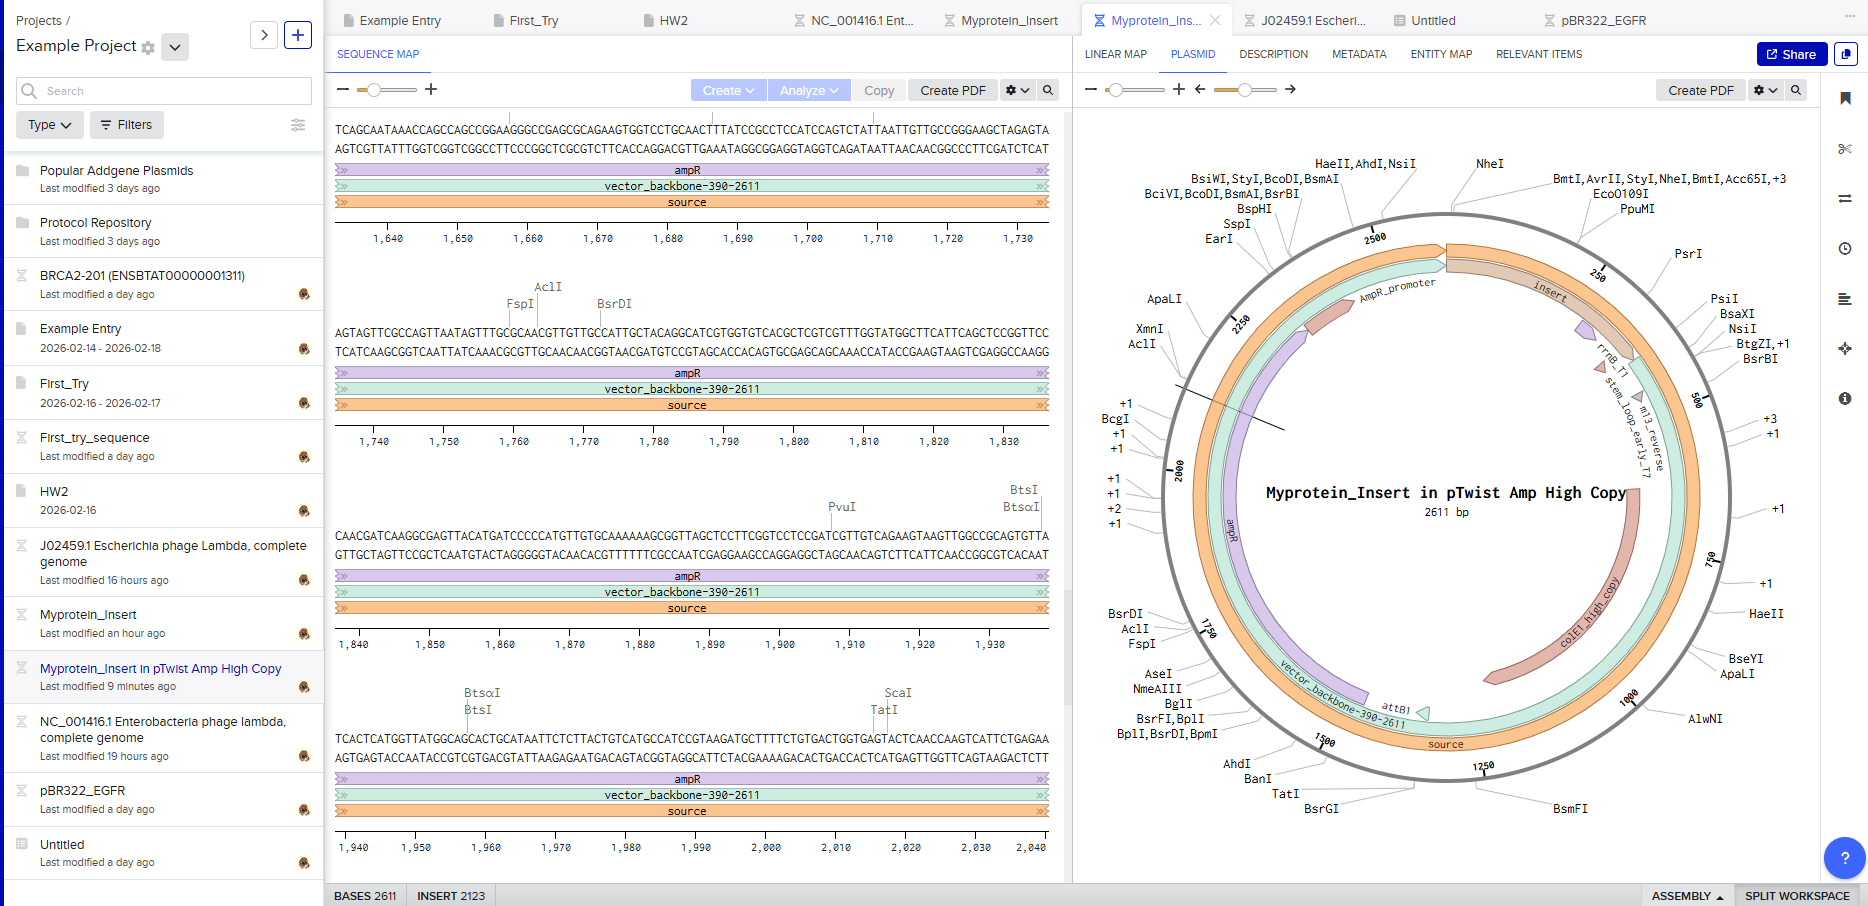This screenshot has height=906, width=1868.
Task: Click the copy link icon beside Share
Action: click(1846, 54)
